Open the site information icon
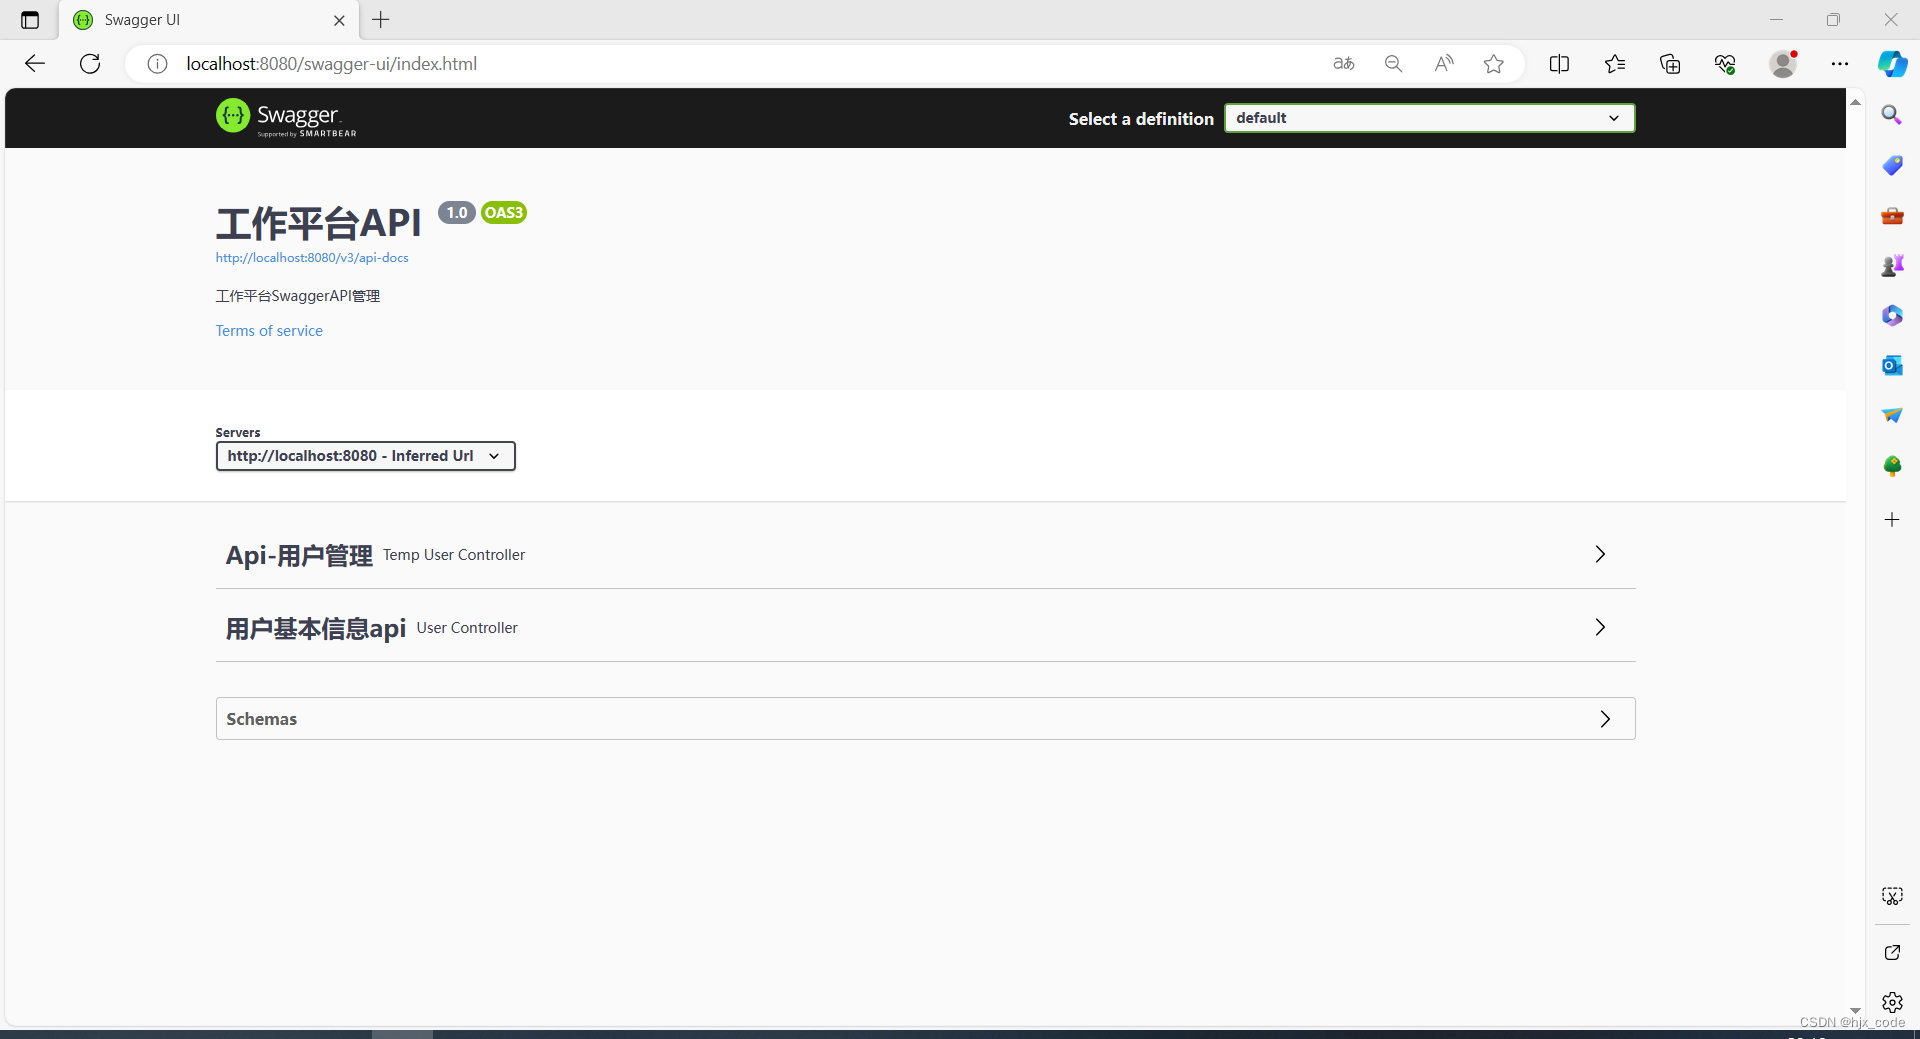Viewport: 1920px width, 1039px height. pos(157,64)
